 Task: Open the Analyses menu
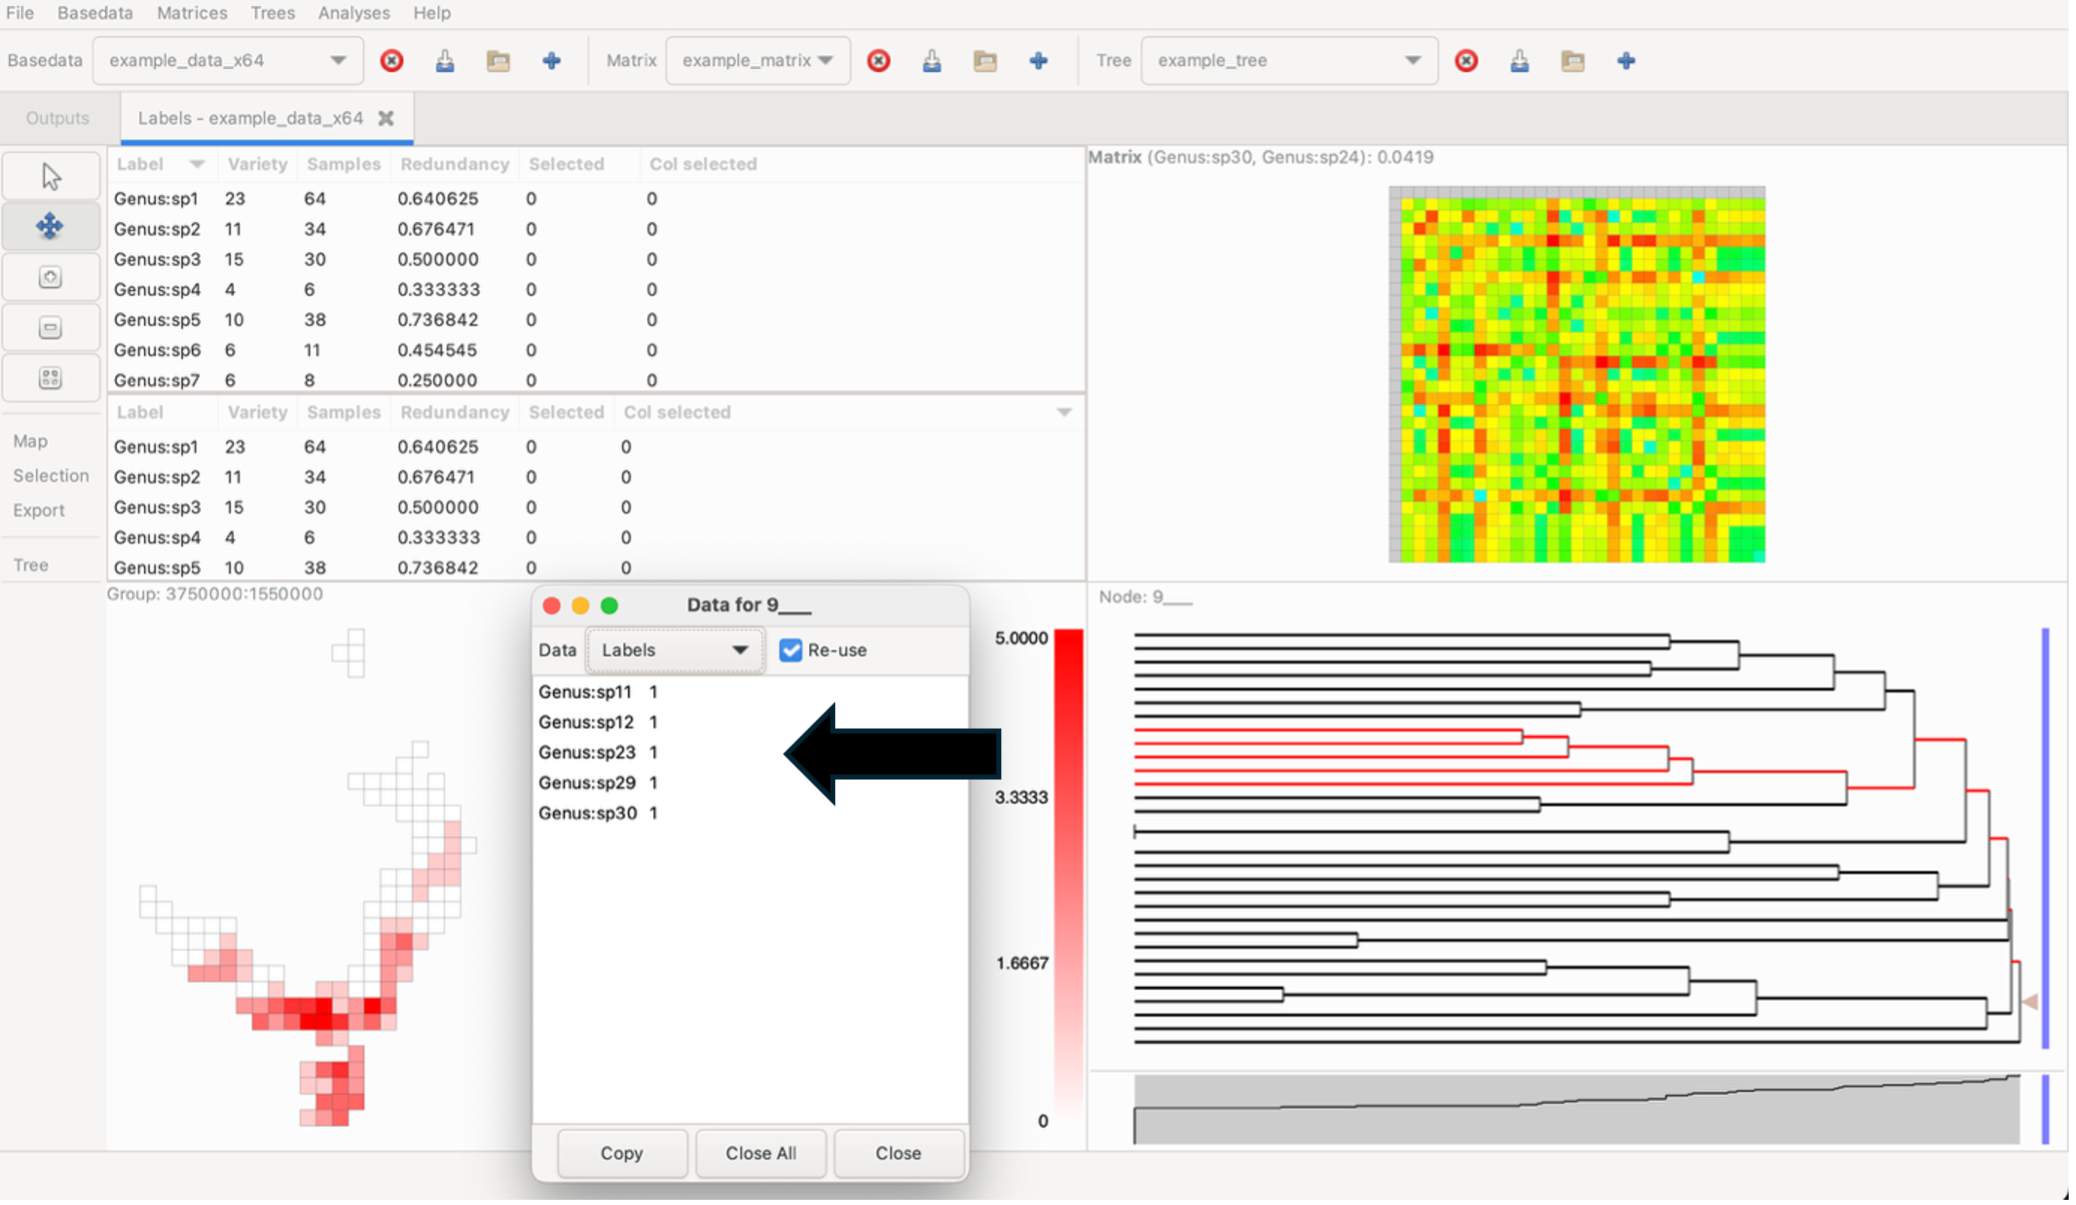[353, 13]
